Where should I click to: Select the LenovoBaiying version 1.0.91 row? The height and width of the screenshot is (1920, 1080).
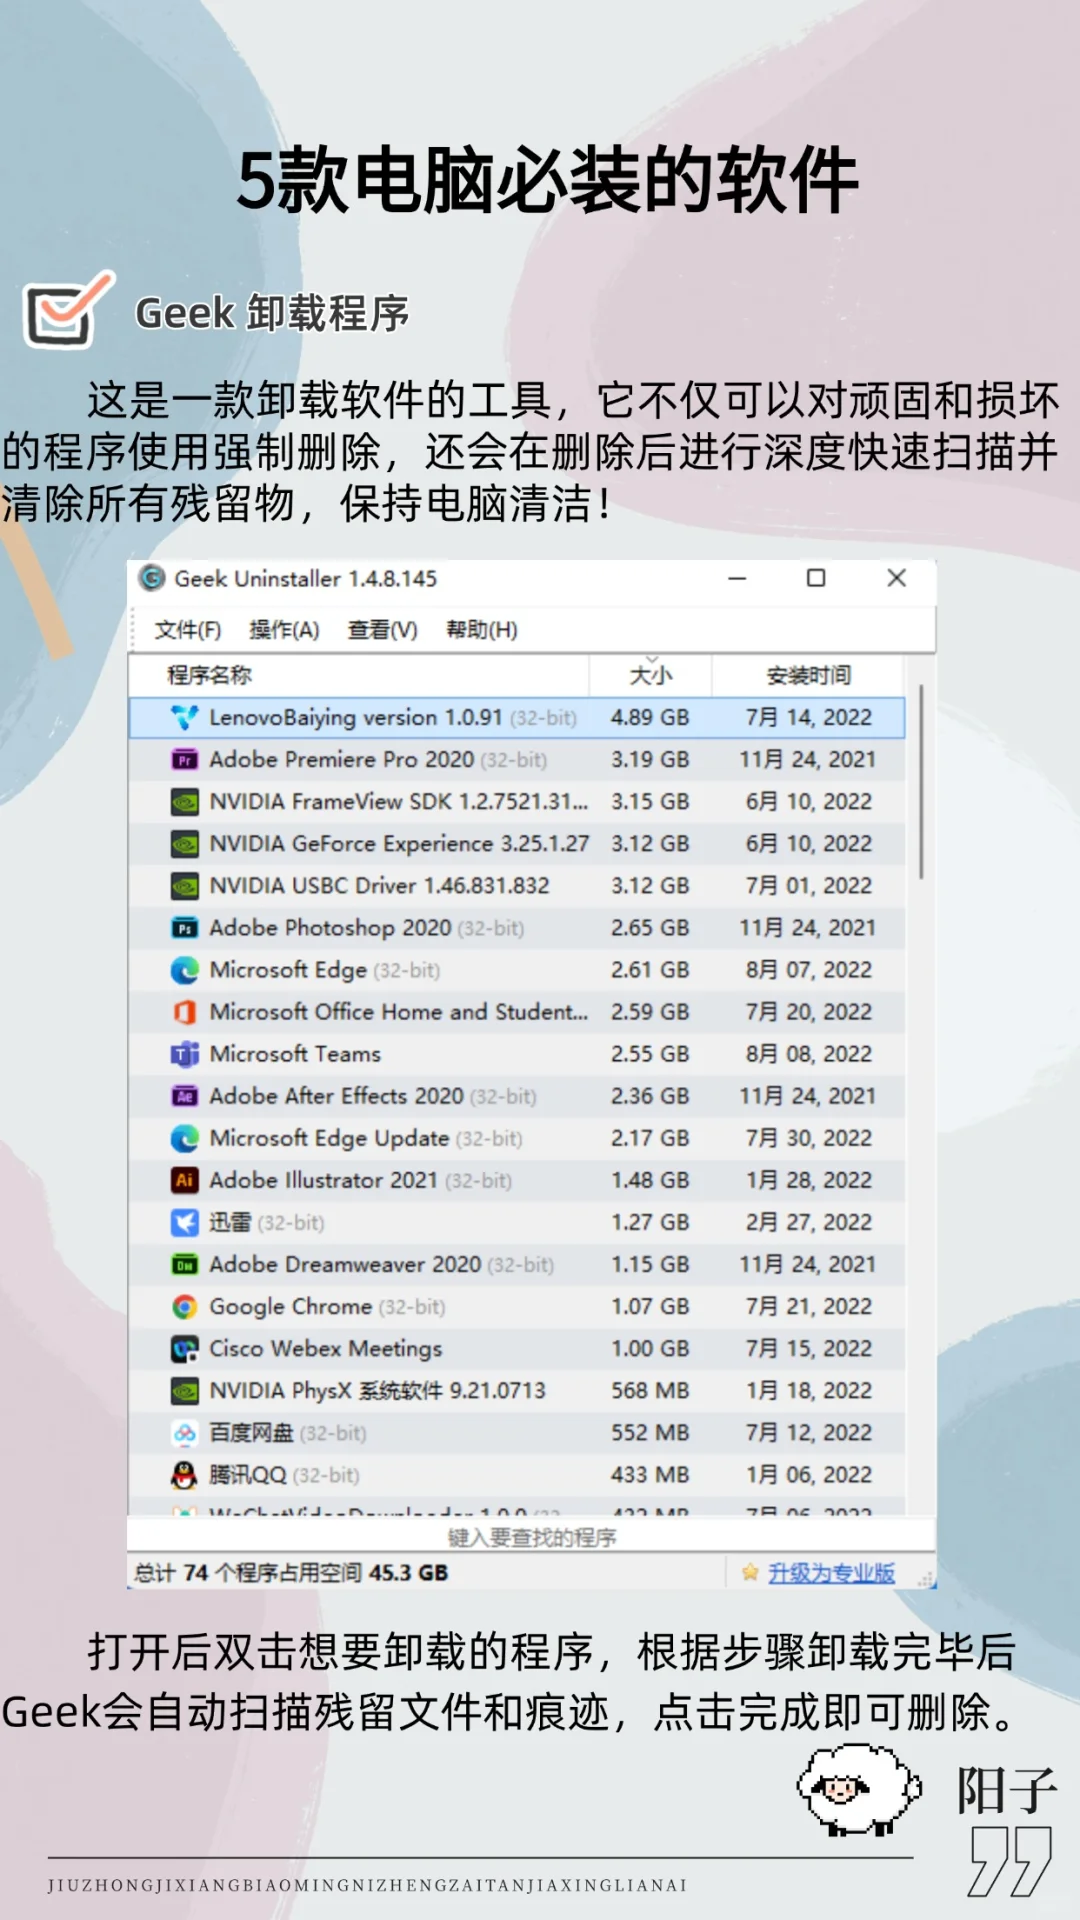pyautogui.click(x=517, y=717)
